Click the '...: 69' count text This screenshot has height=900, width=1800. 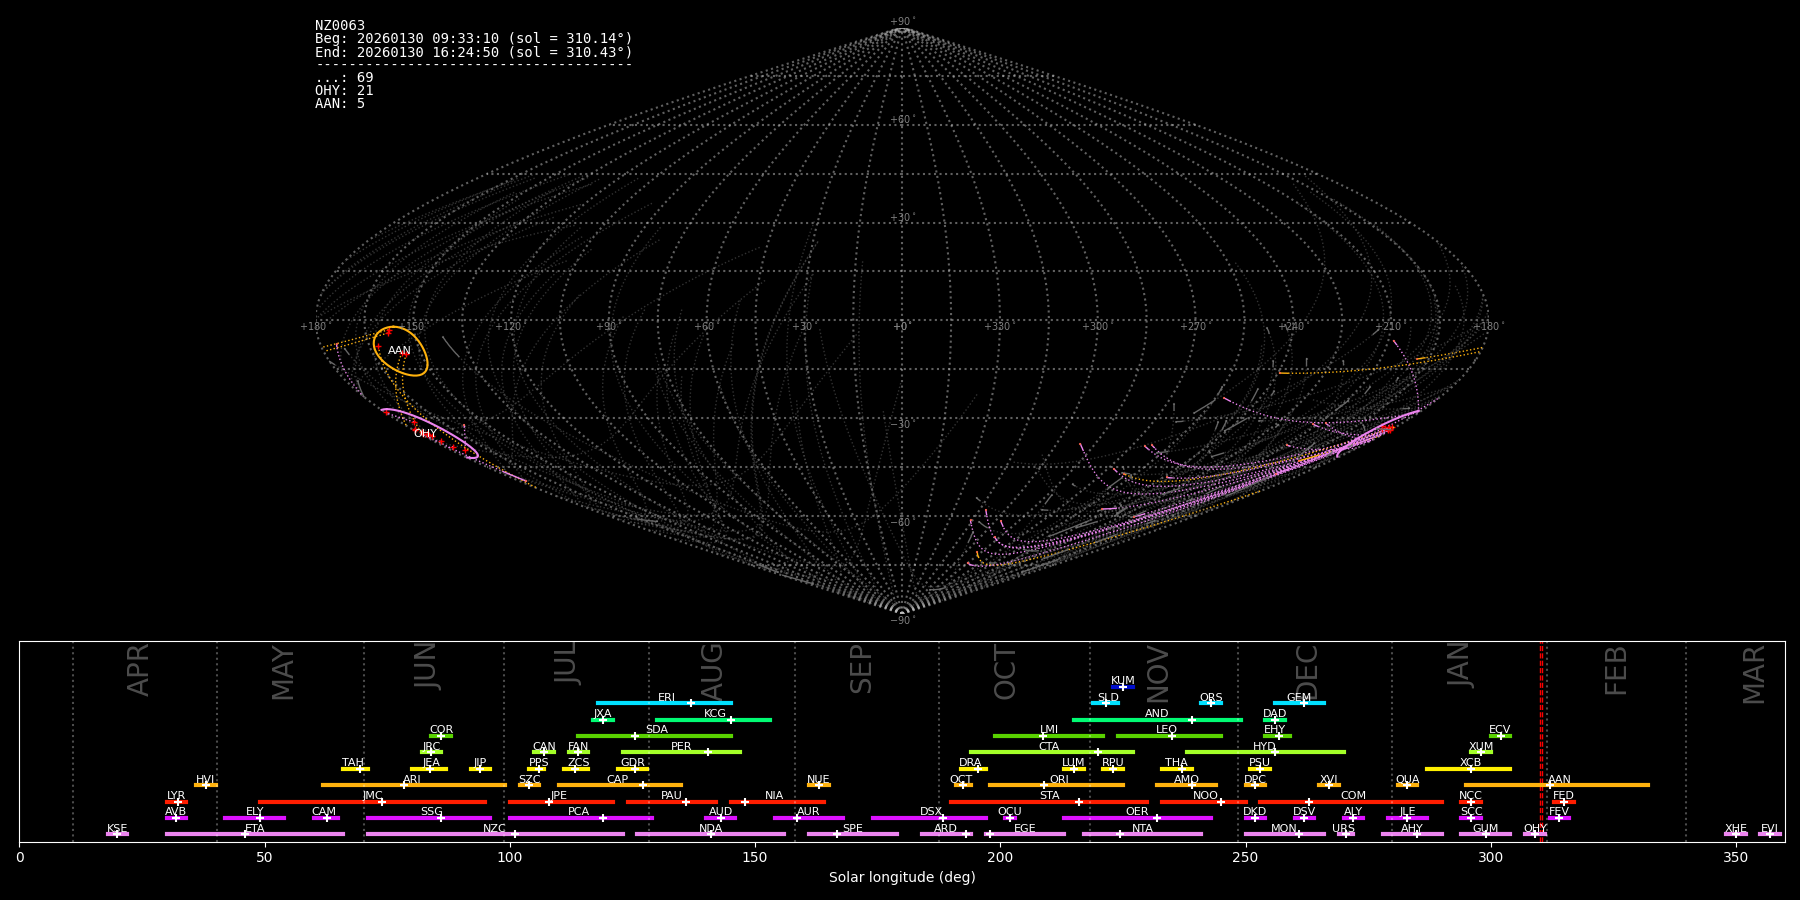tap(344, 78)
